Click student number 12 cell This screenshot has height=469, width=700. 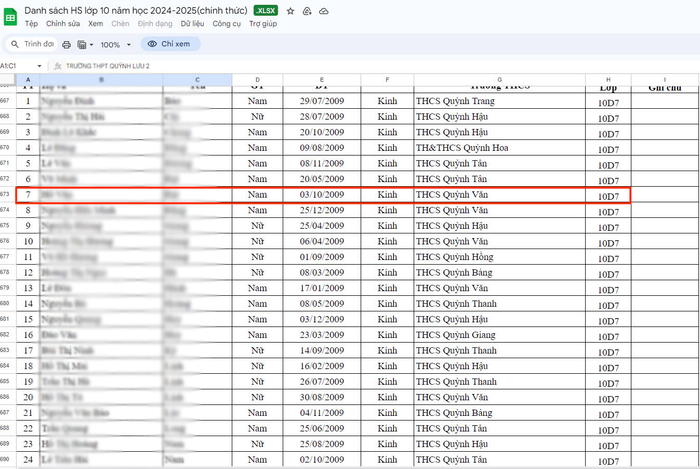tap(28, 273)
